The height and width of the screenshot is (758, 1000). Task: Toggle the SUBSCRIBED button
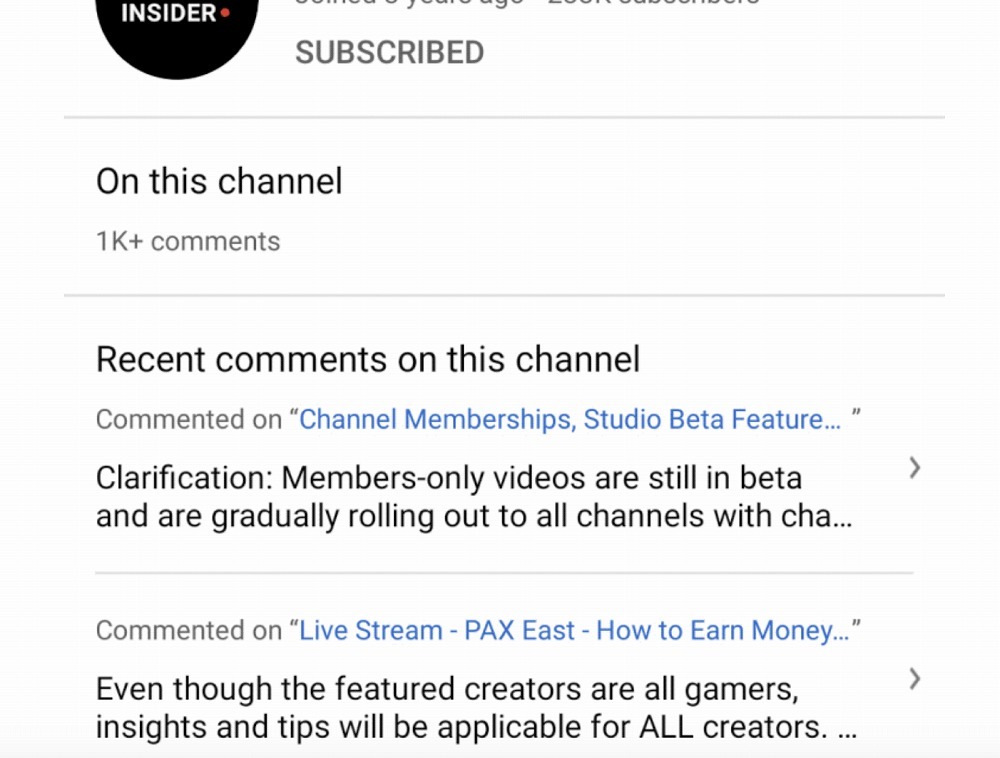[390, 52]
